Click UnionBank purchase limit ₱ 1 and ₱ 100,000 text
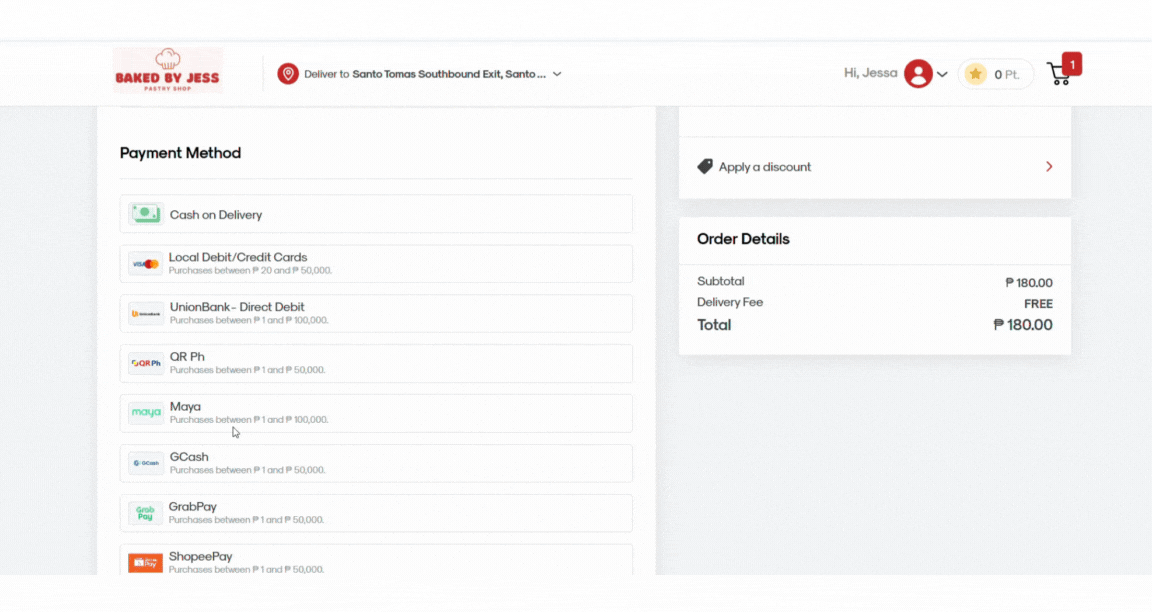The width and height of the screenshot is (1152, 612). point(249,320)
